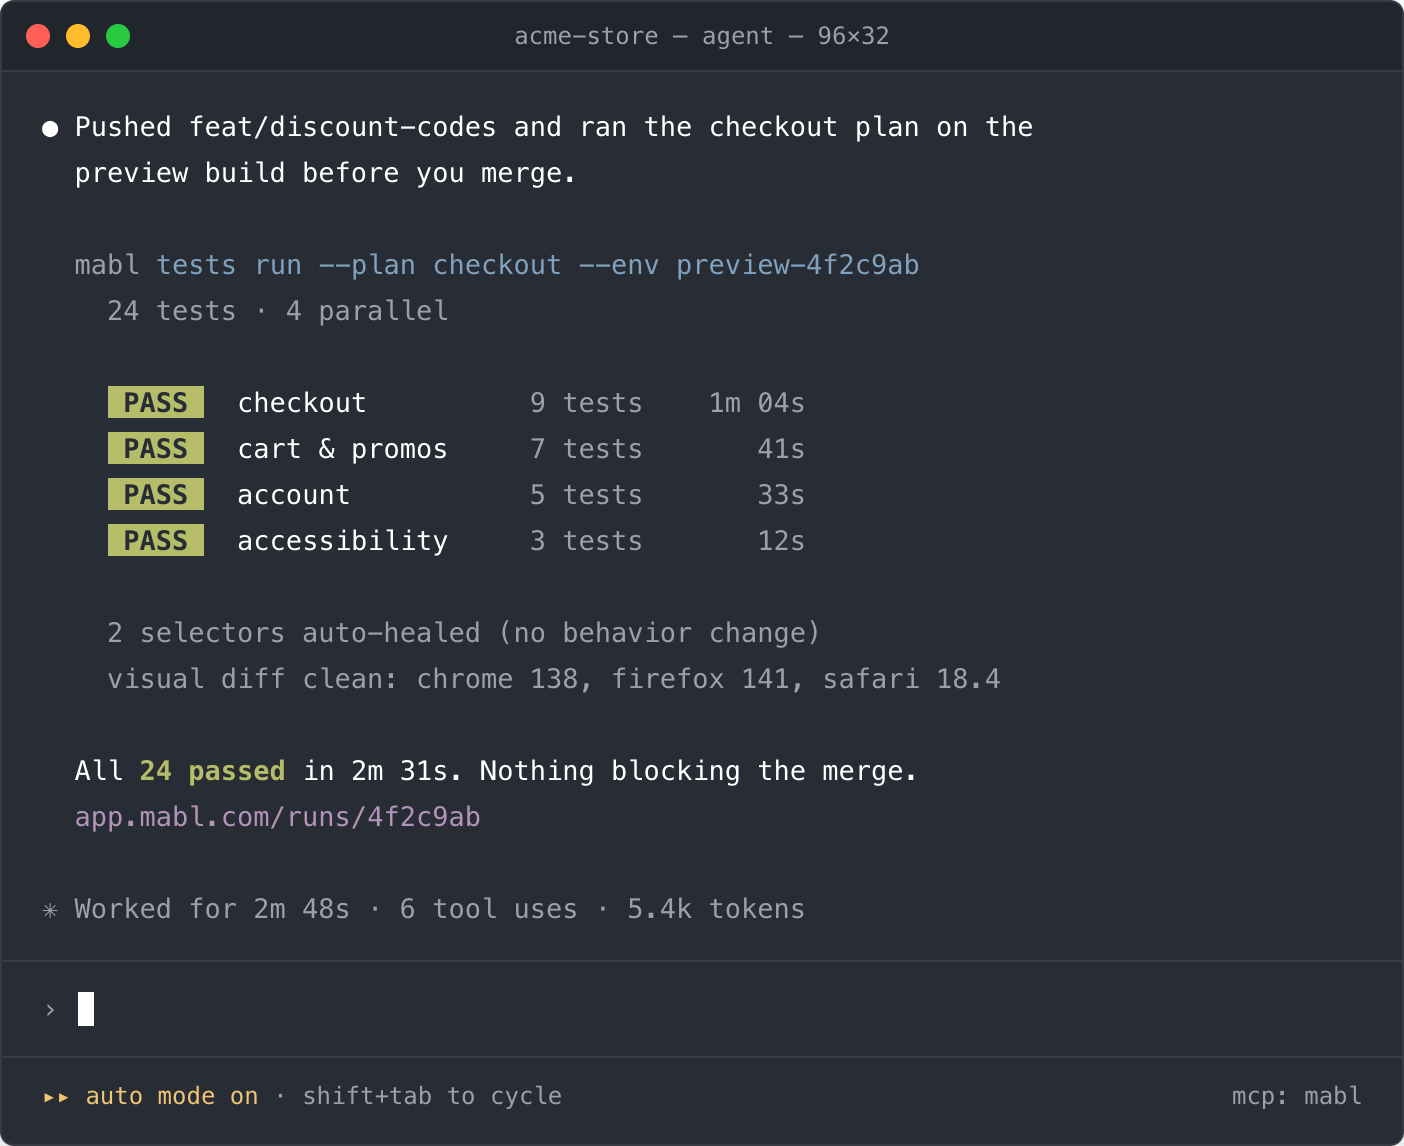Screen dimensions: 1404x1146
Task: Click the 'shift+tab to cycle' hint
Action: [432, 1096]
